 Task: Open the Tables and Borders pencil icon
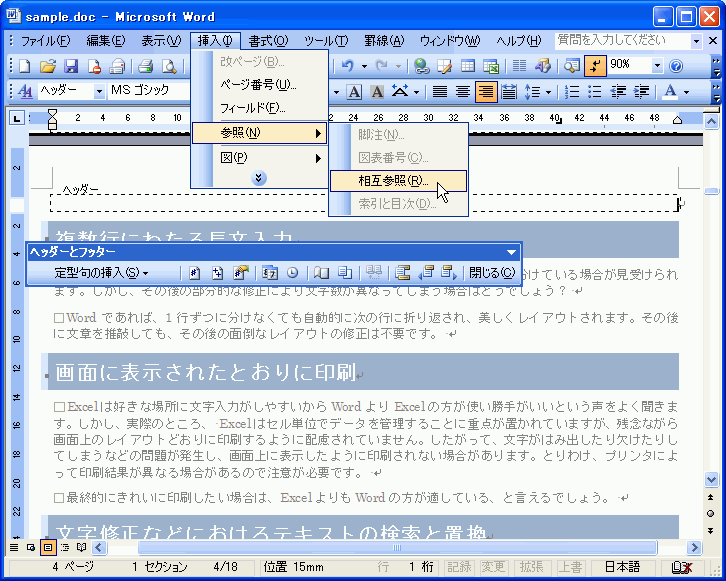(x=444, y=66)
